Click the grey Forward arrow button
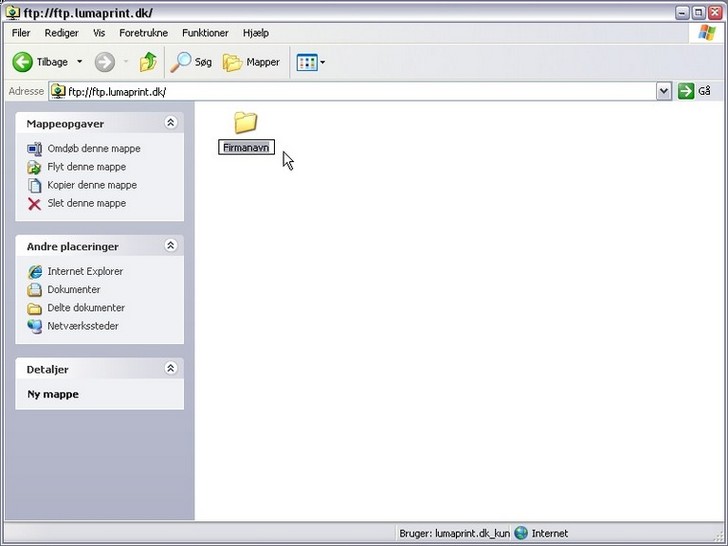 [104, 62]
